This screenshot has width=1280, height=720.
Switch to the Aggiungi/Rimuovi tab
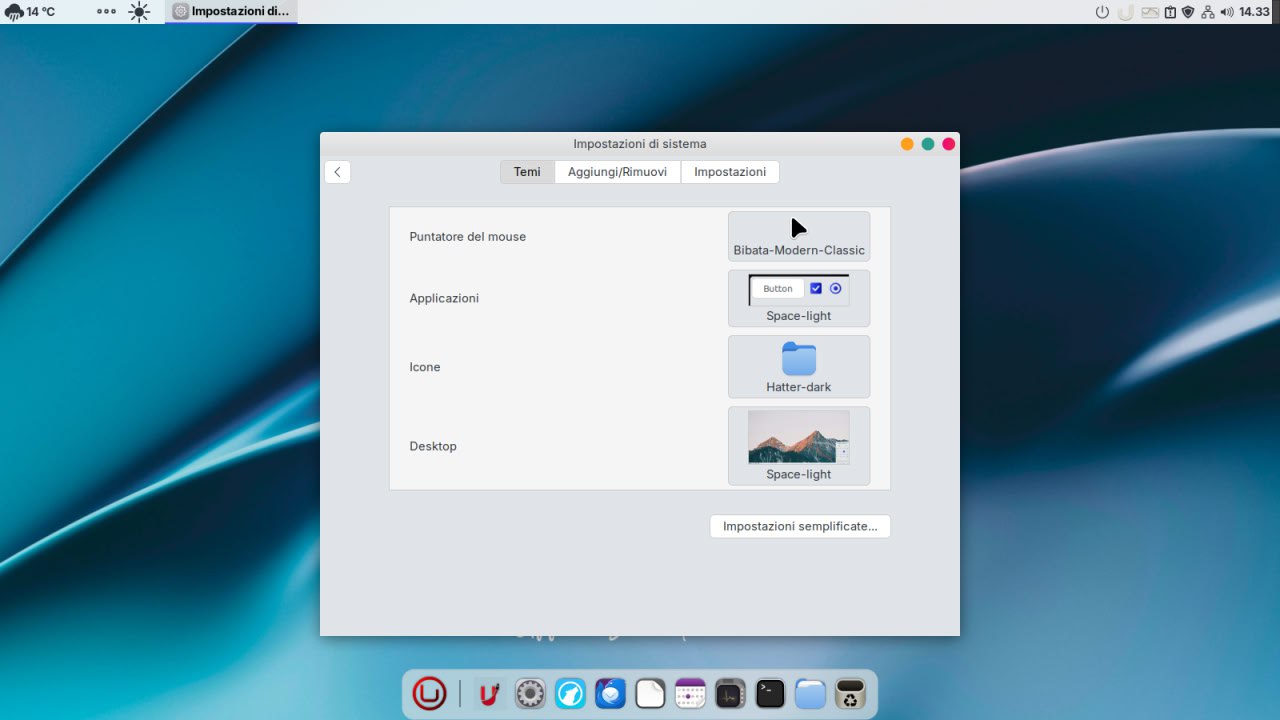point(617,172)
